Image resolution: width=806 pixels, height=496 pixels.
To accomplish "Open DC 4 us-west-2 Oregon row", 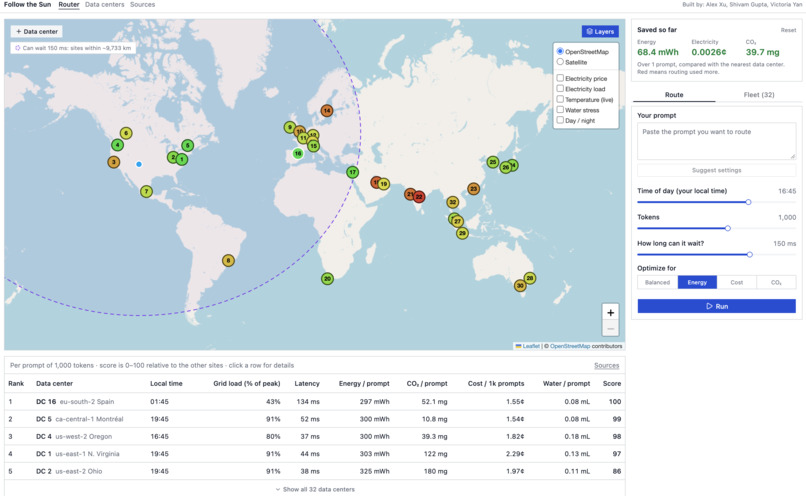I will pos(315,436).
